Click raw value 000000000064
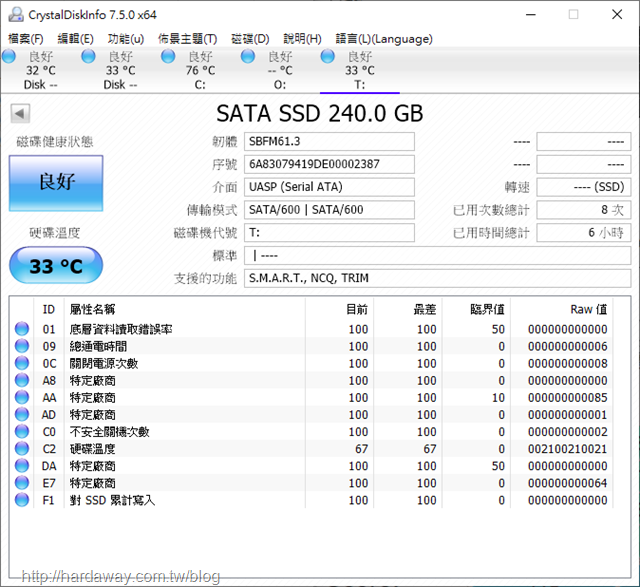This screenshot has width=640, height=587. (567, 483)
